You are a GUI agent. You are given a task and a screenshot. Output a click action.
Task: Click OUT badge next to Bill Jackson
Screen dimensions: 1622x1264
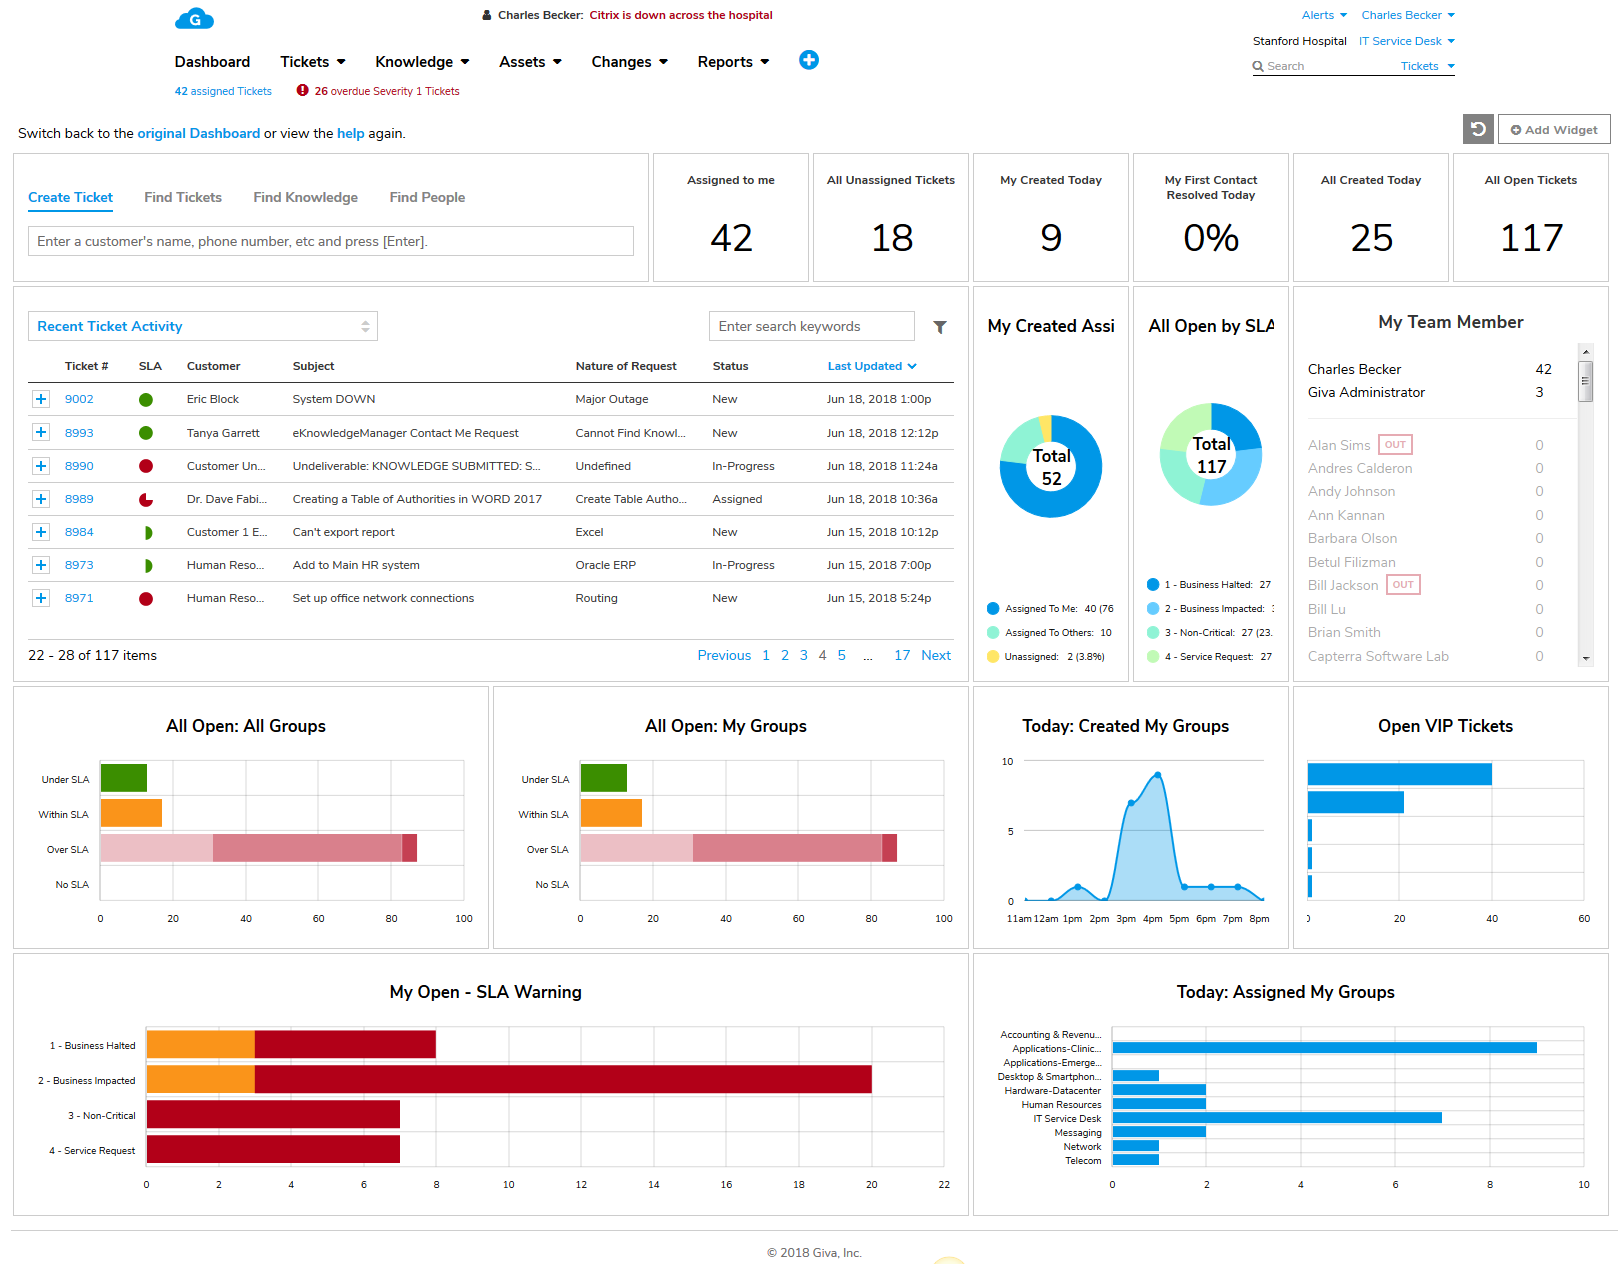[x=1403, y=585]
